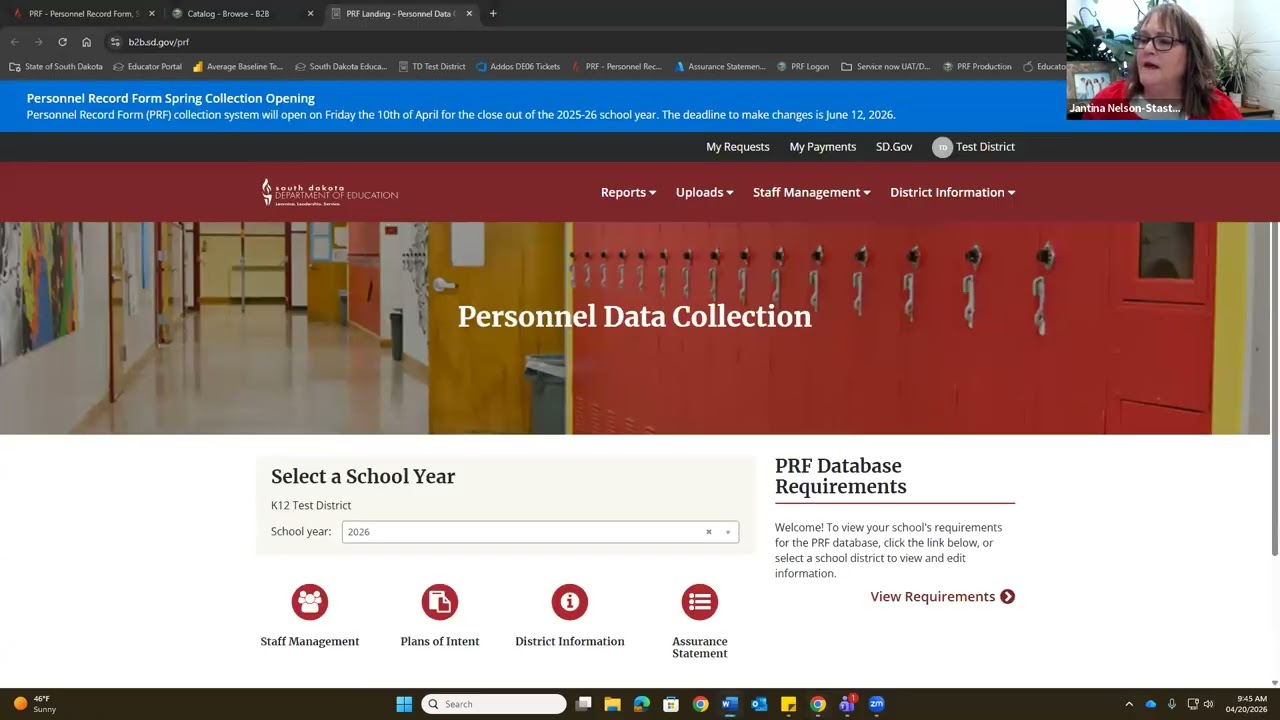
Task: Open the PRF Production bookmark
Action: tap(977, 67)
